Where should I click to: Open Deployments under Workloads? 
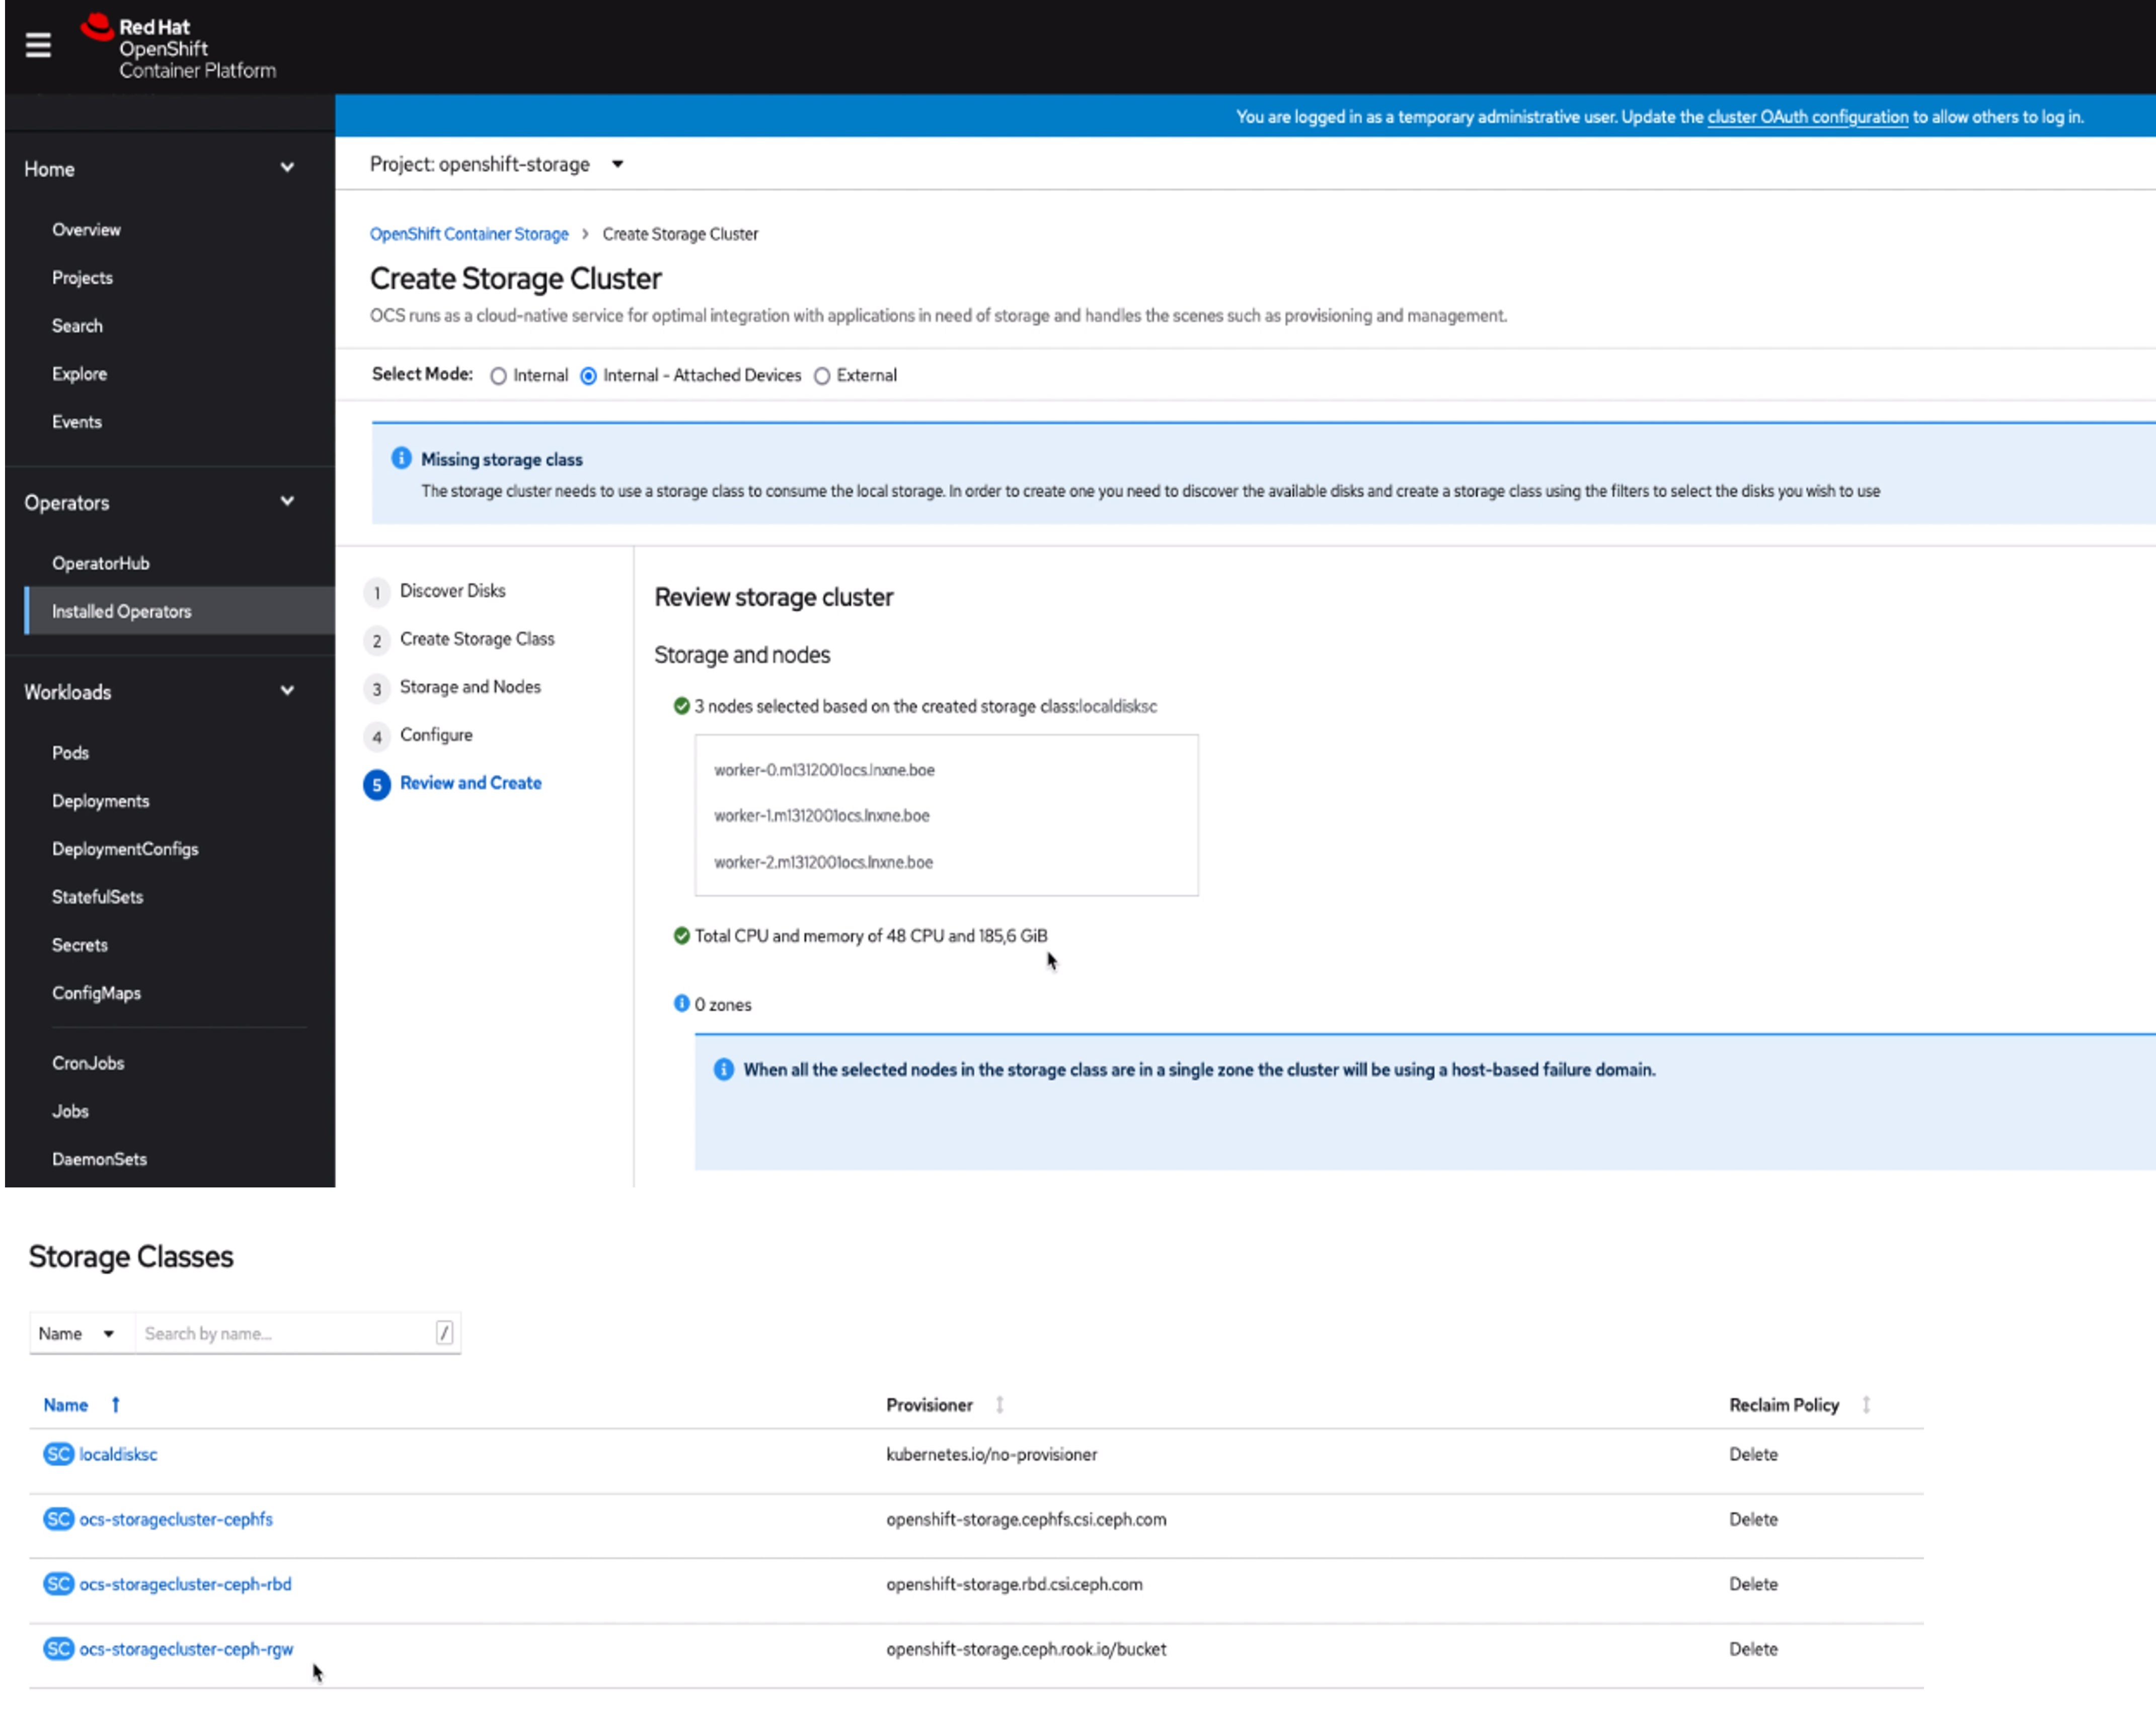point(100,800)
